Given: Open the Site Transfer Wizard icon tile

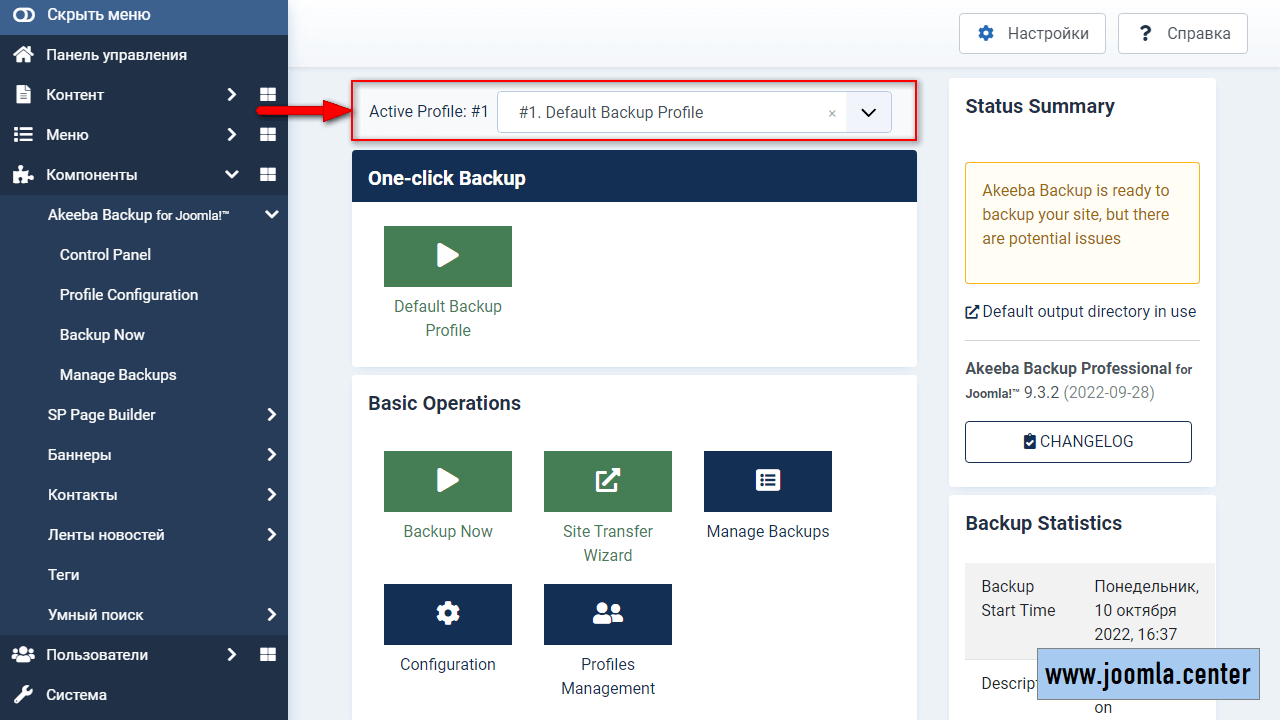Looking at the screenshot, I should (607, 481).
